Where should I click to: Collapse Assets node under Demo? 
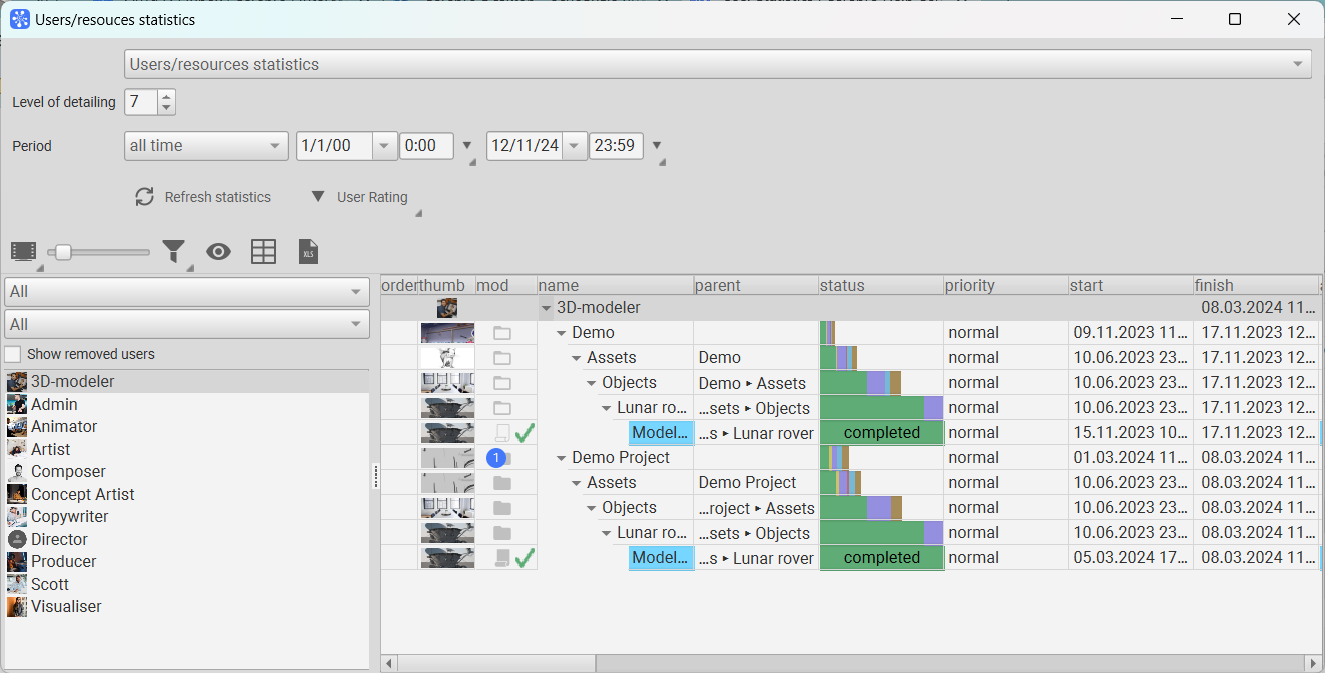click(x=577, y=358)
